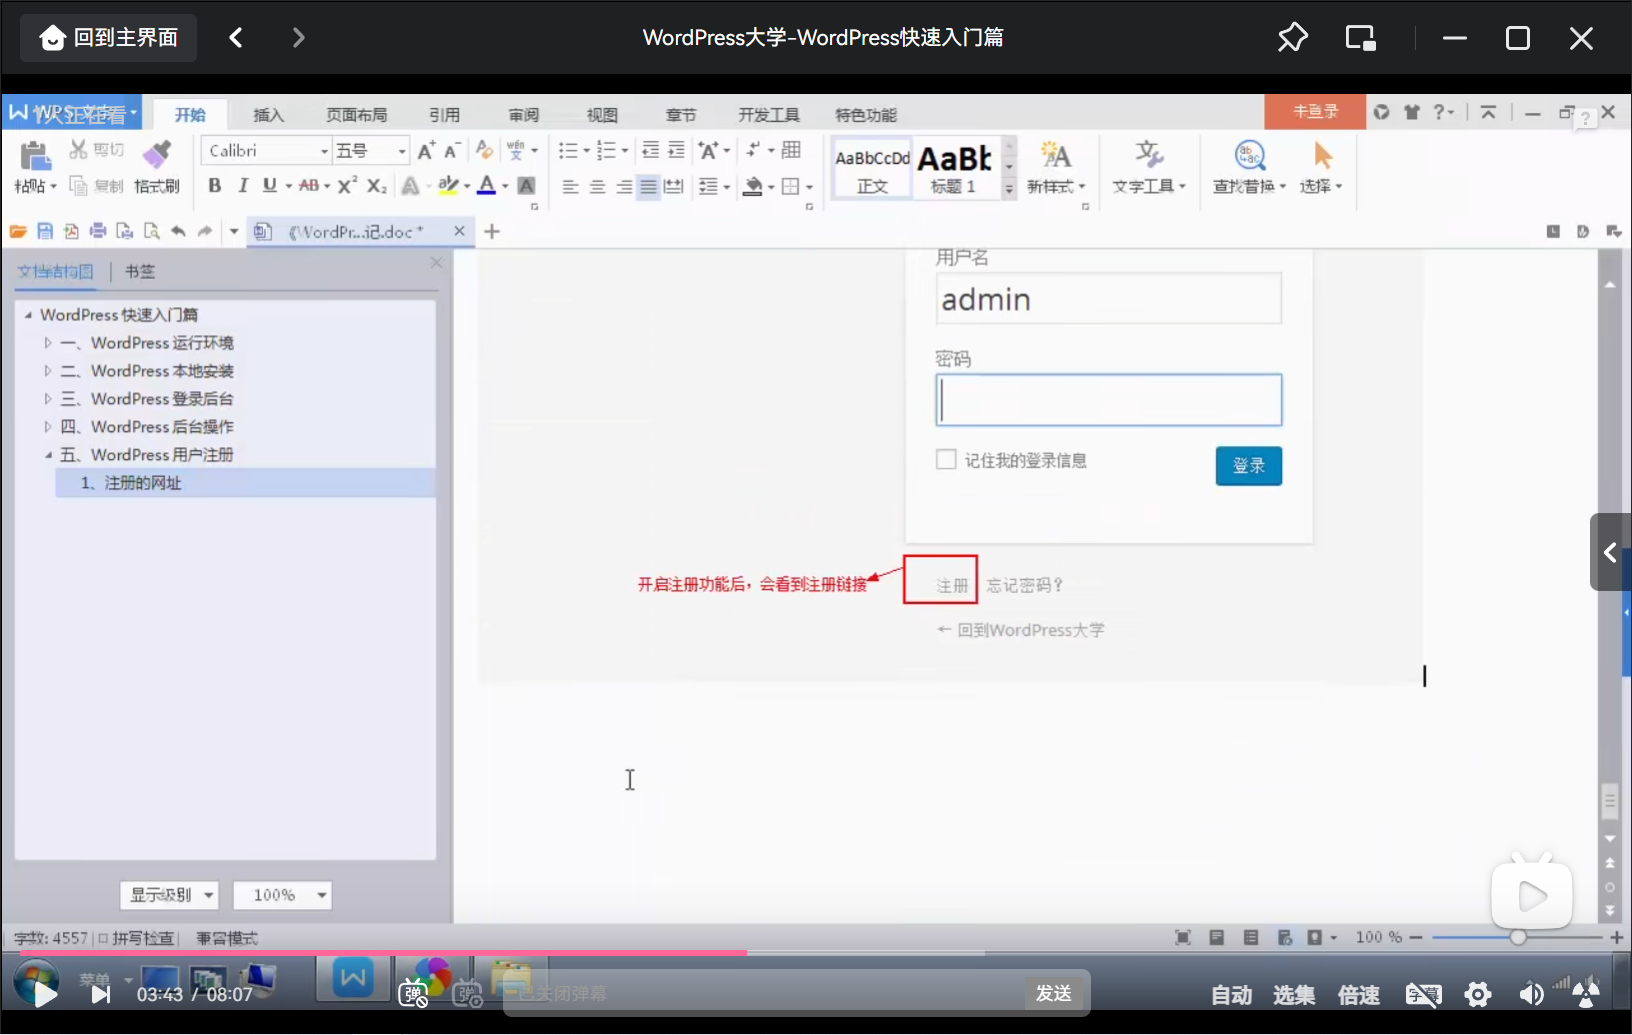Image resolution: width=1632 pixels, height=1035 pixels.
Task: Switch to mini picture-in-picture window mode
Action: click(x=1360, y=38)
